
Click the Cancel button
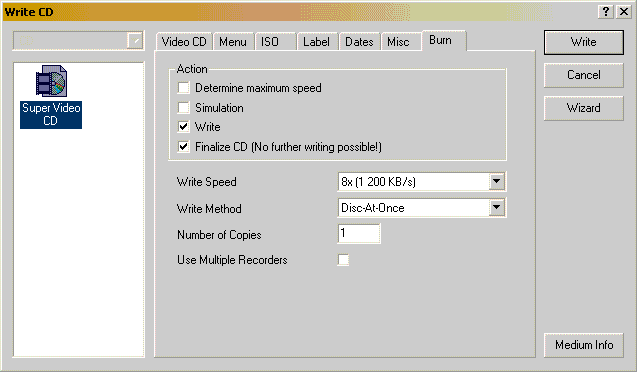(x=583, y=75)
